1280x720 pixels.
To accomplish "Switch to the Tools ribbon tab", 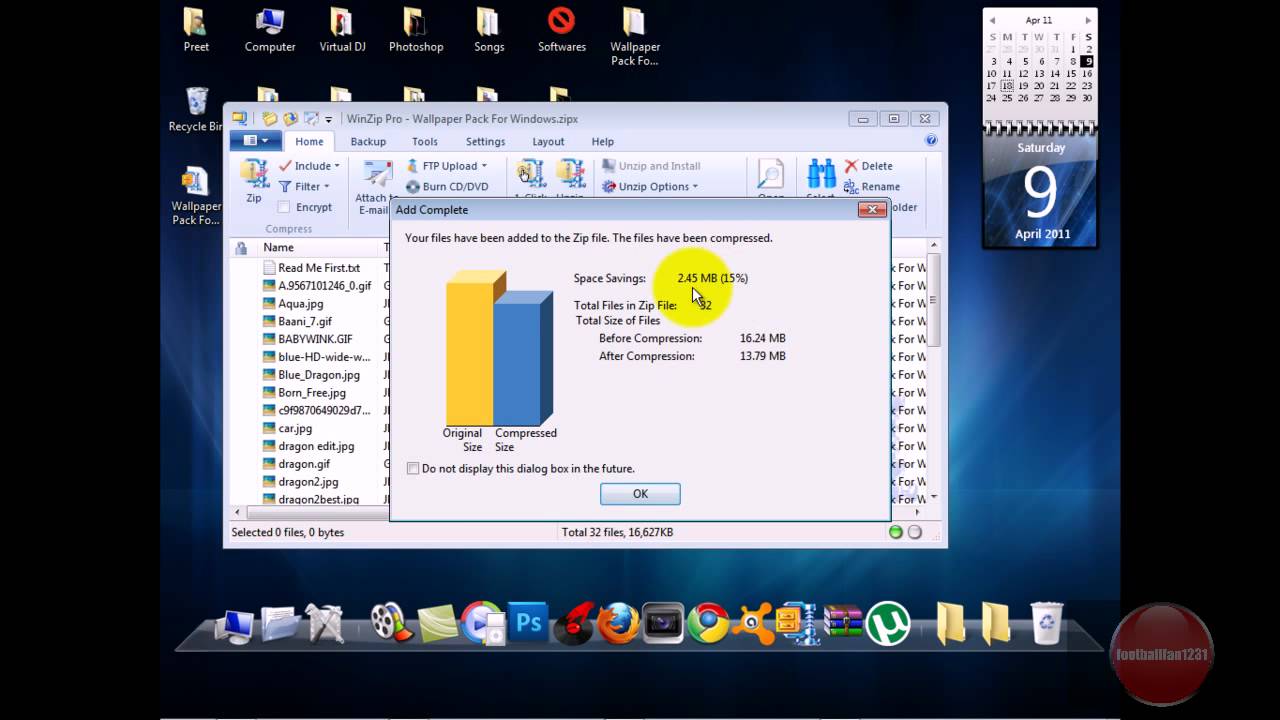I will click(425, 142).
